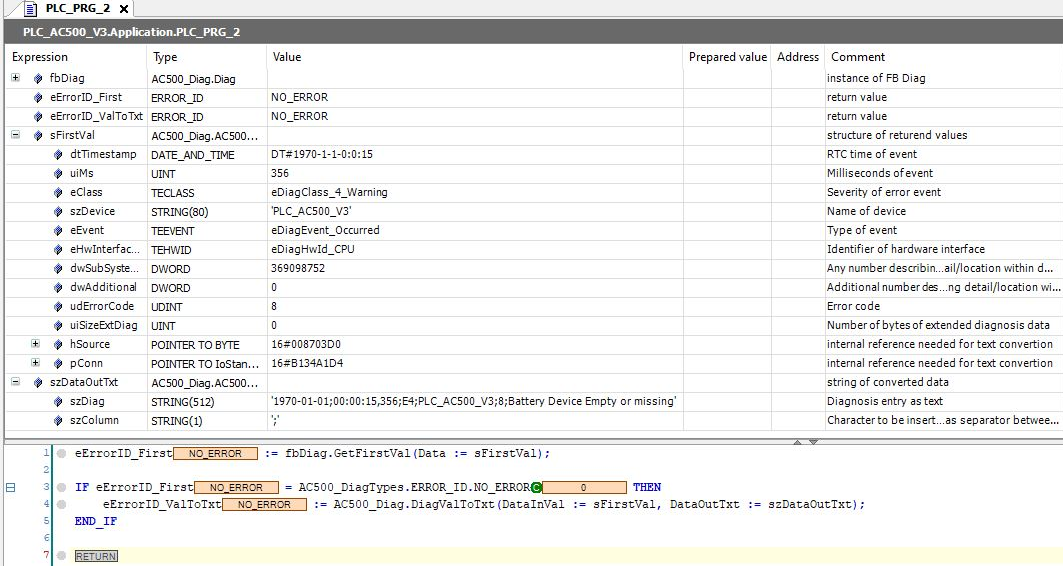Select the PLC_PRG_2 tab
The image size is (1063, 566).
tap(78, 9)
